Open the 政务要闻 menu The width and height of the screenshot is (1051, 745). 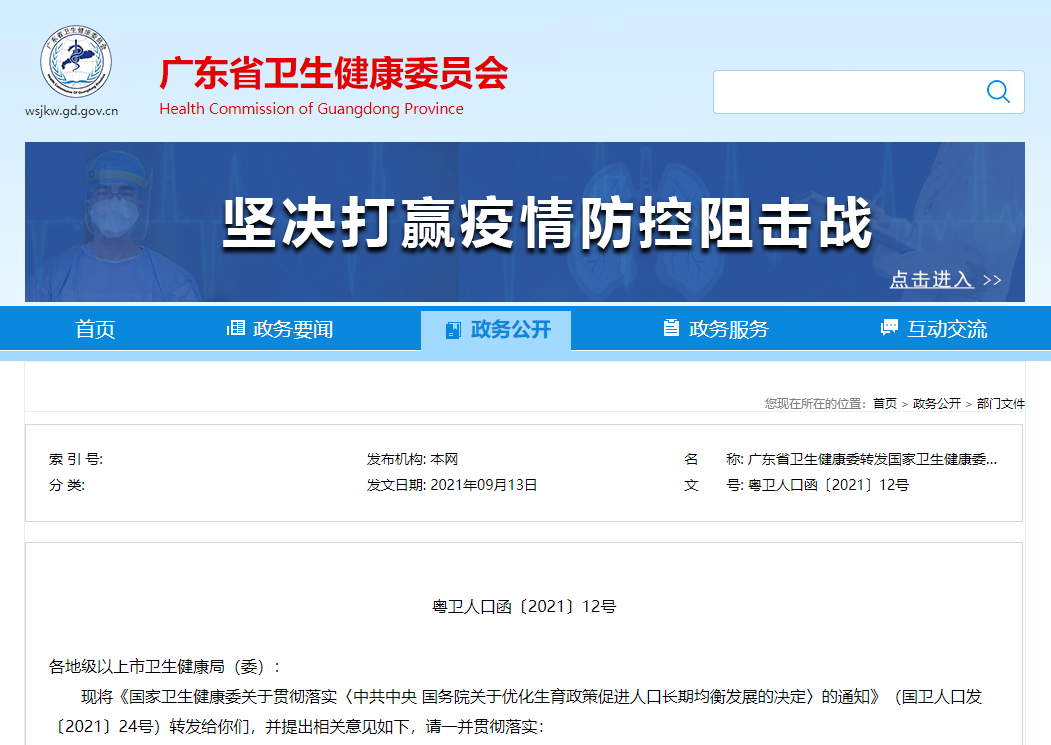pyautogui.click(x=283, y=327)
